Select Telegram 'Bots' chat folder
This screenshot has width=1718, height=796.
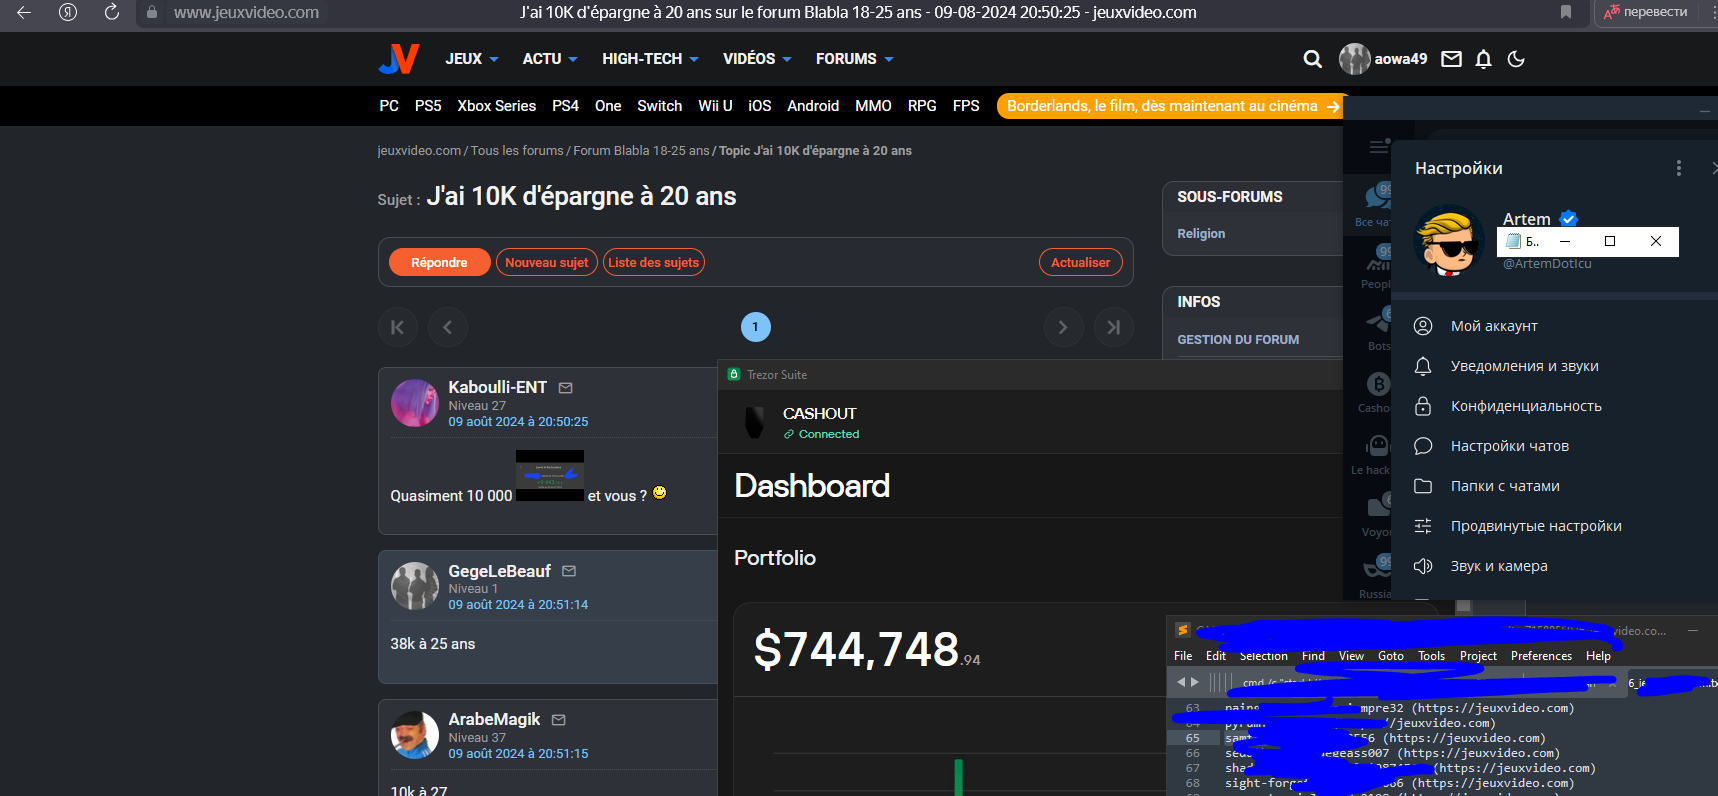click(x=1378, y=330)
